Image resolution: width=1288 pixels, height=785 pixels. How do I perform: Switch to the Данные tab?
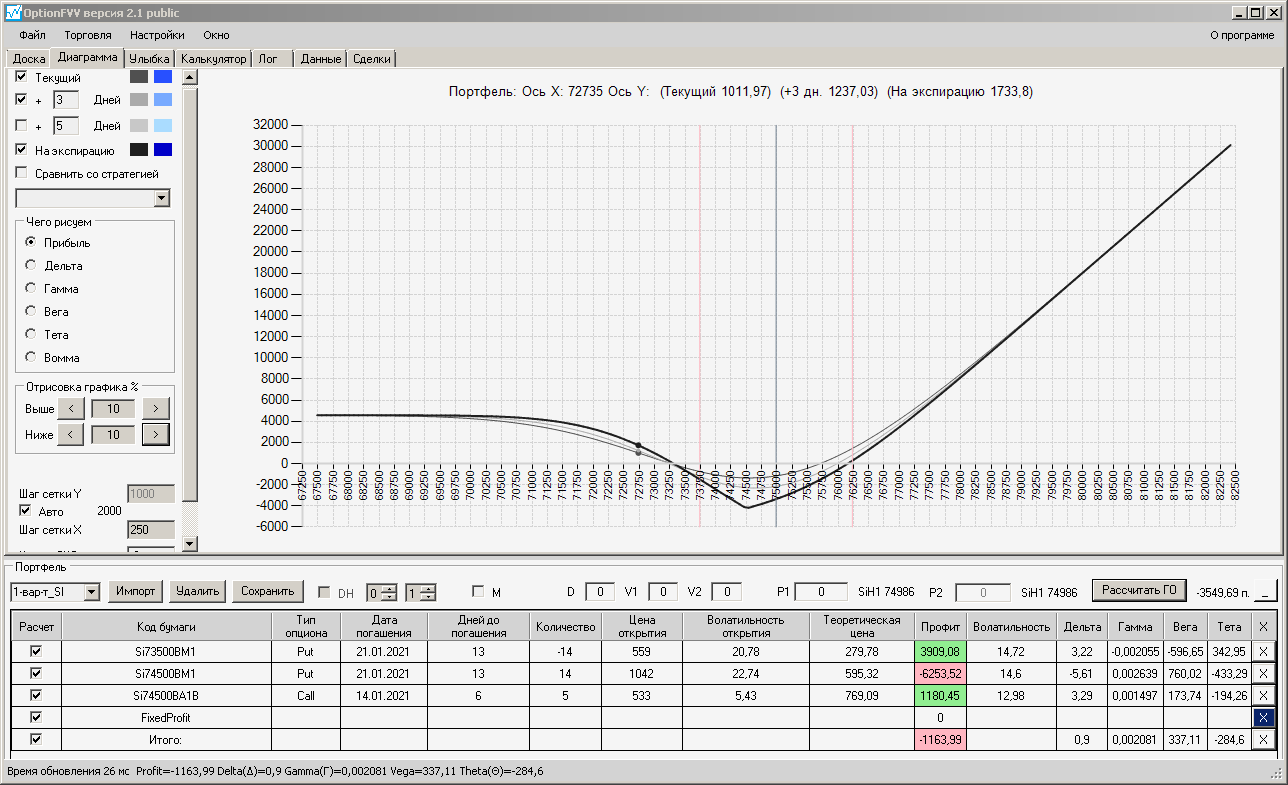pos(321,59)
